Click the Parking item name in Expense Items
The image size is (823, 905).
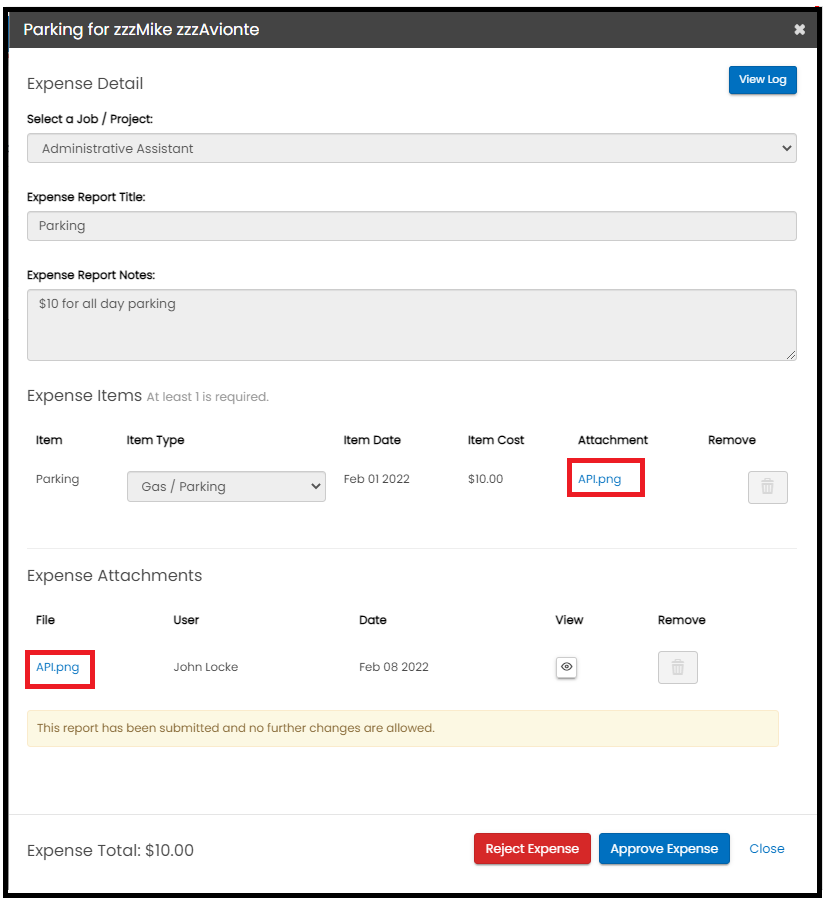click(58, 479)
